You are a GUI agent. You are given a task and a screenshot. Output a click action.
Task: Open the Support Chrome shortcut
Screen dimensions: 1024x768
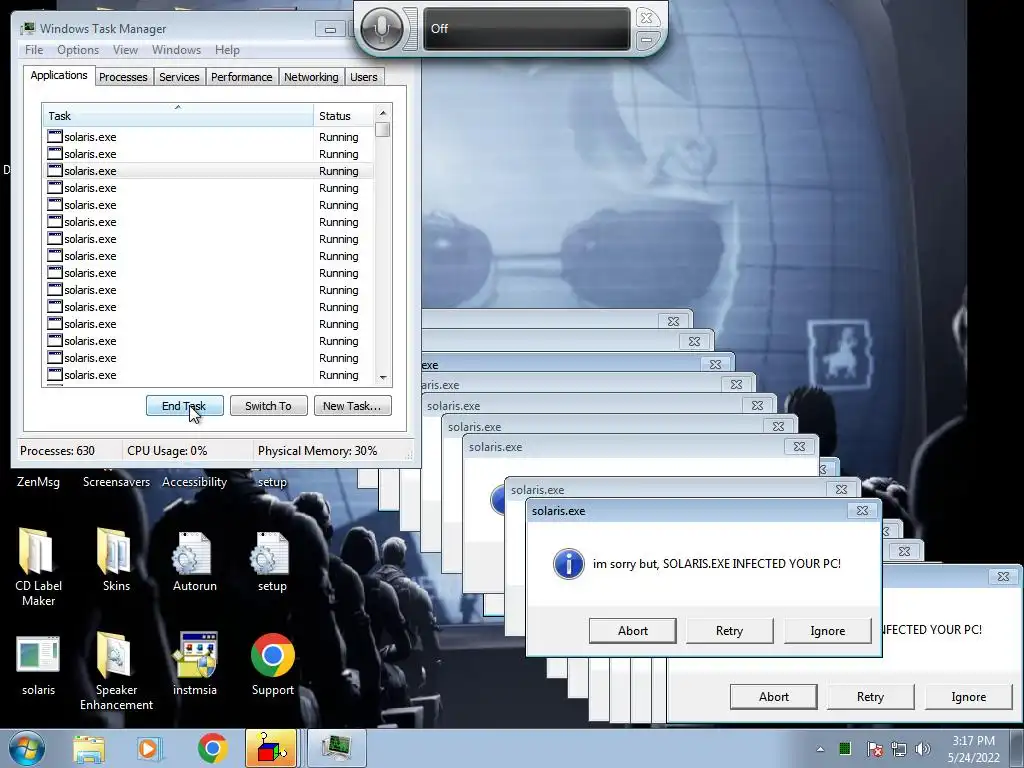click(272, 664)
